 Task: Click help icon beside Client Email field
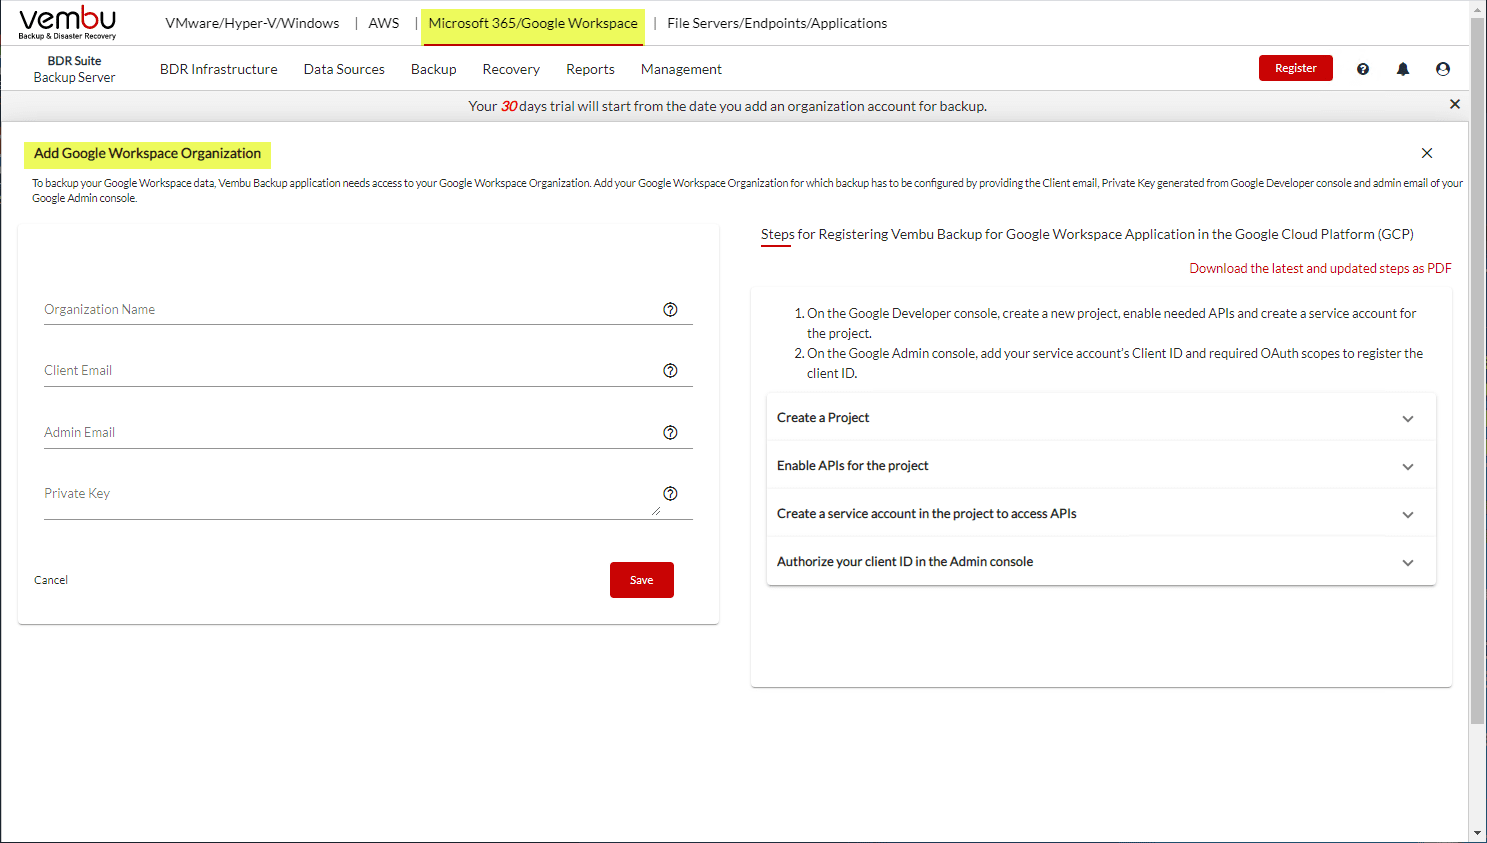[x=670, y=371]
